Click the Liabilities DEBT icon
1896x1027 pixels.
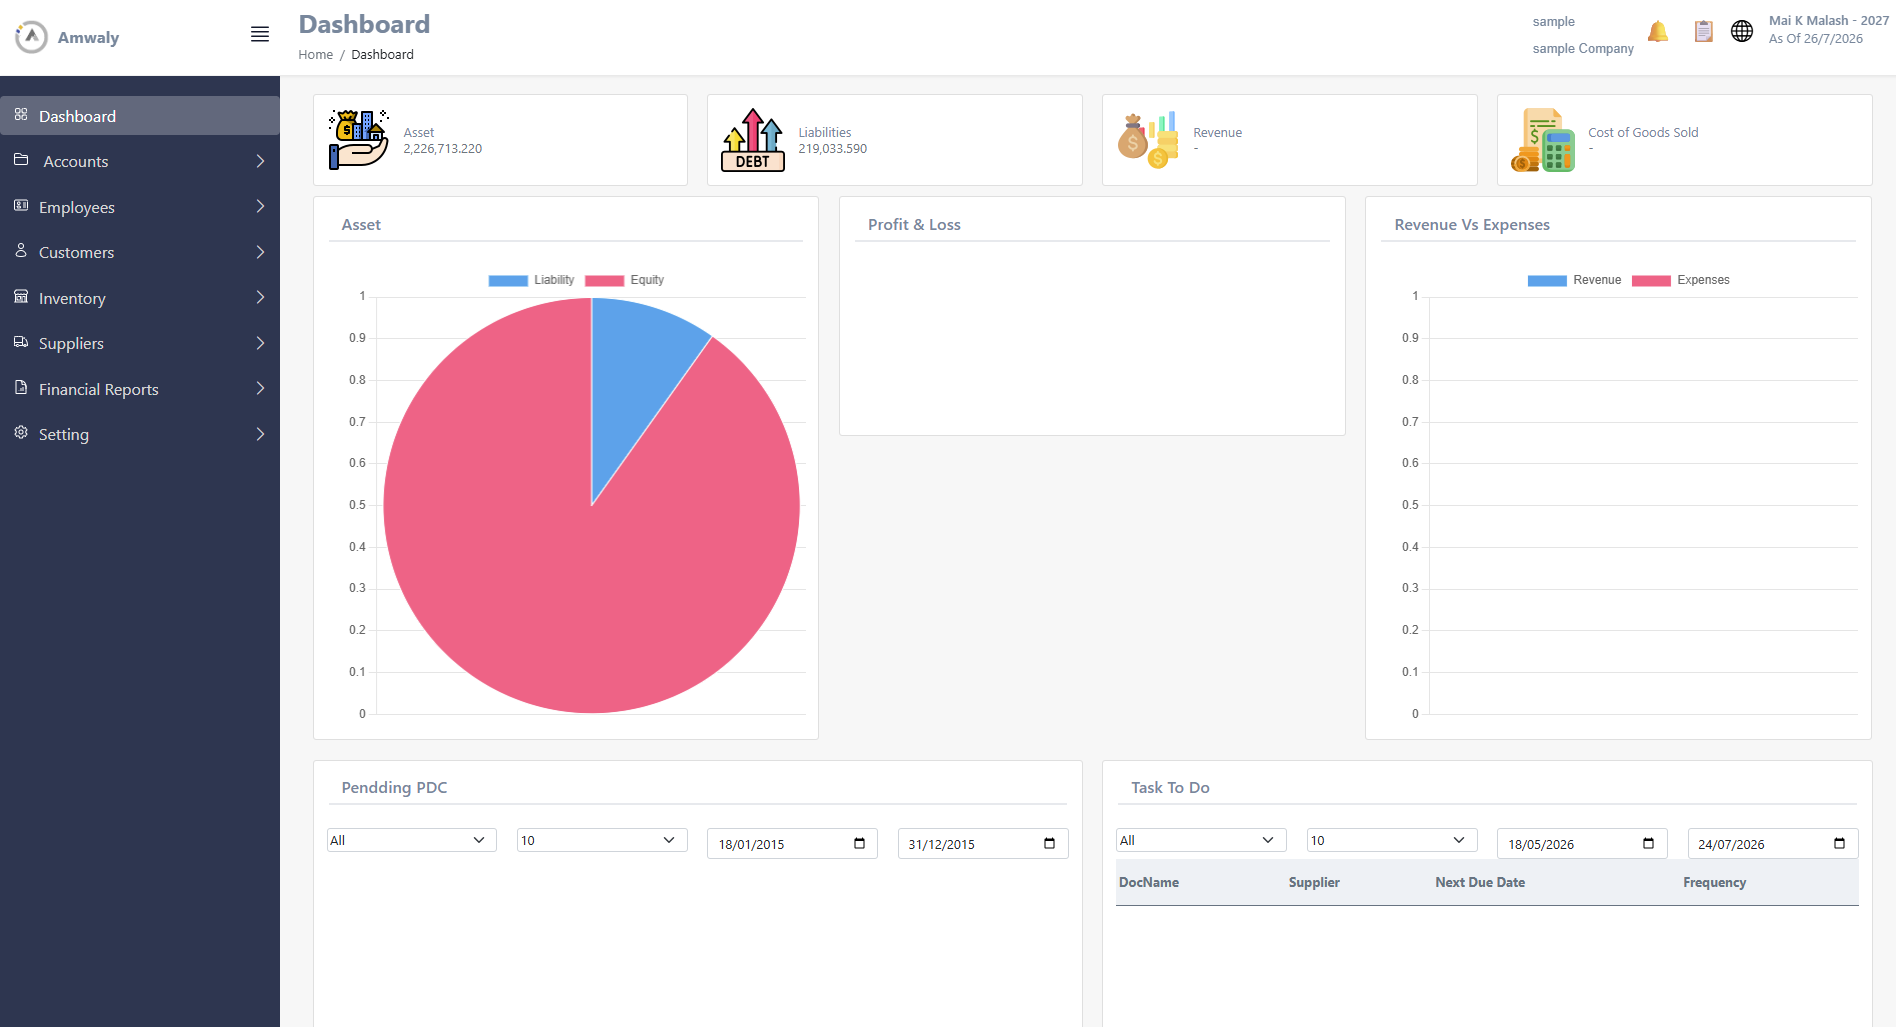(x=753, y=140)
